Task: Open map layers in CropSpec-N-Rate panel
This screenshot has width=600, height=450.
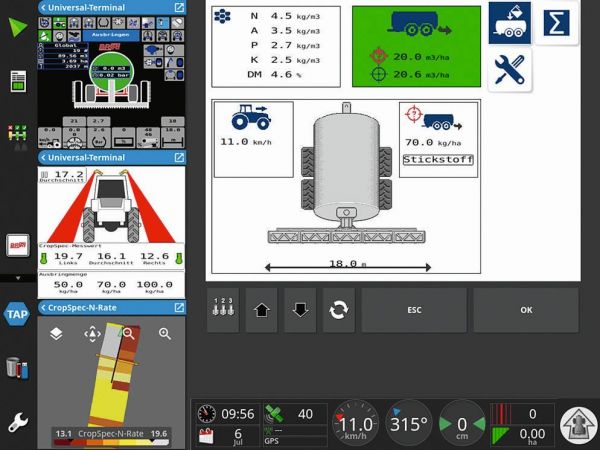Action: point(56,334)
